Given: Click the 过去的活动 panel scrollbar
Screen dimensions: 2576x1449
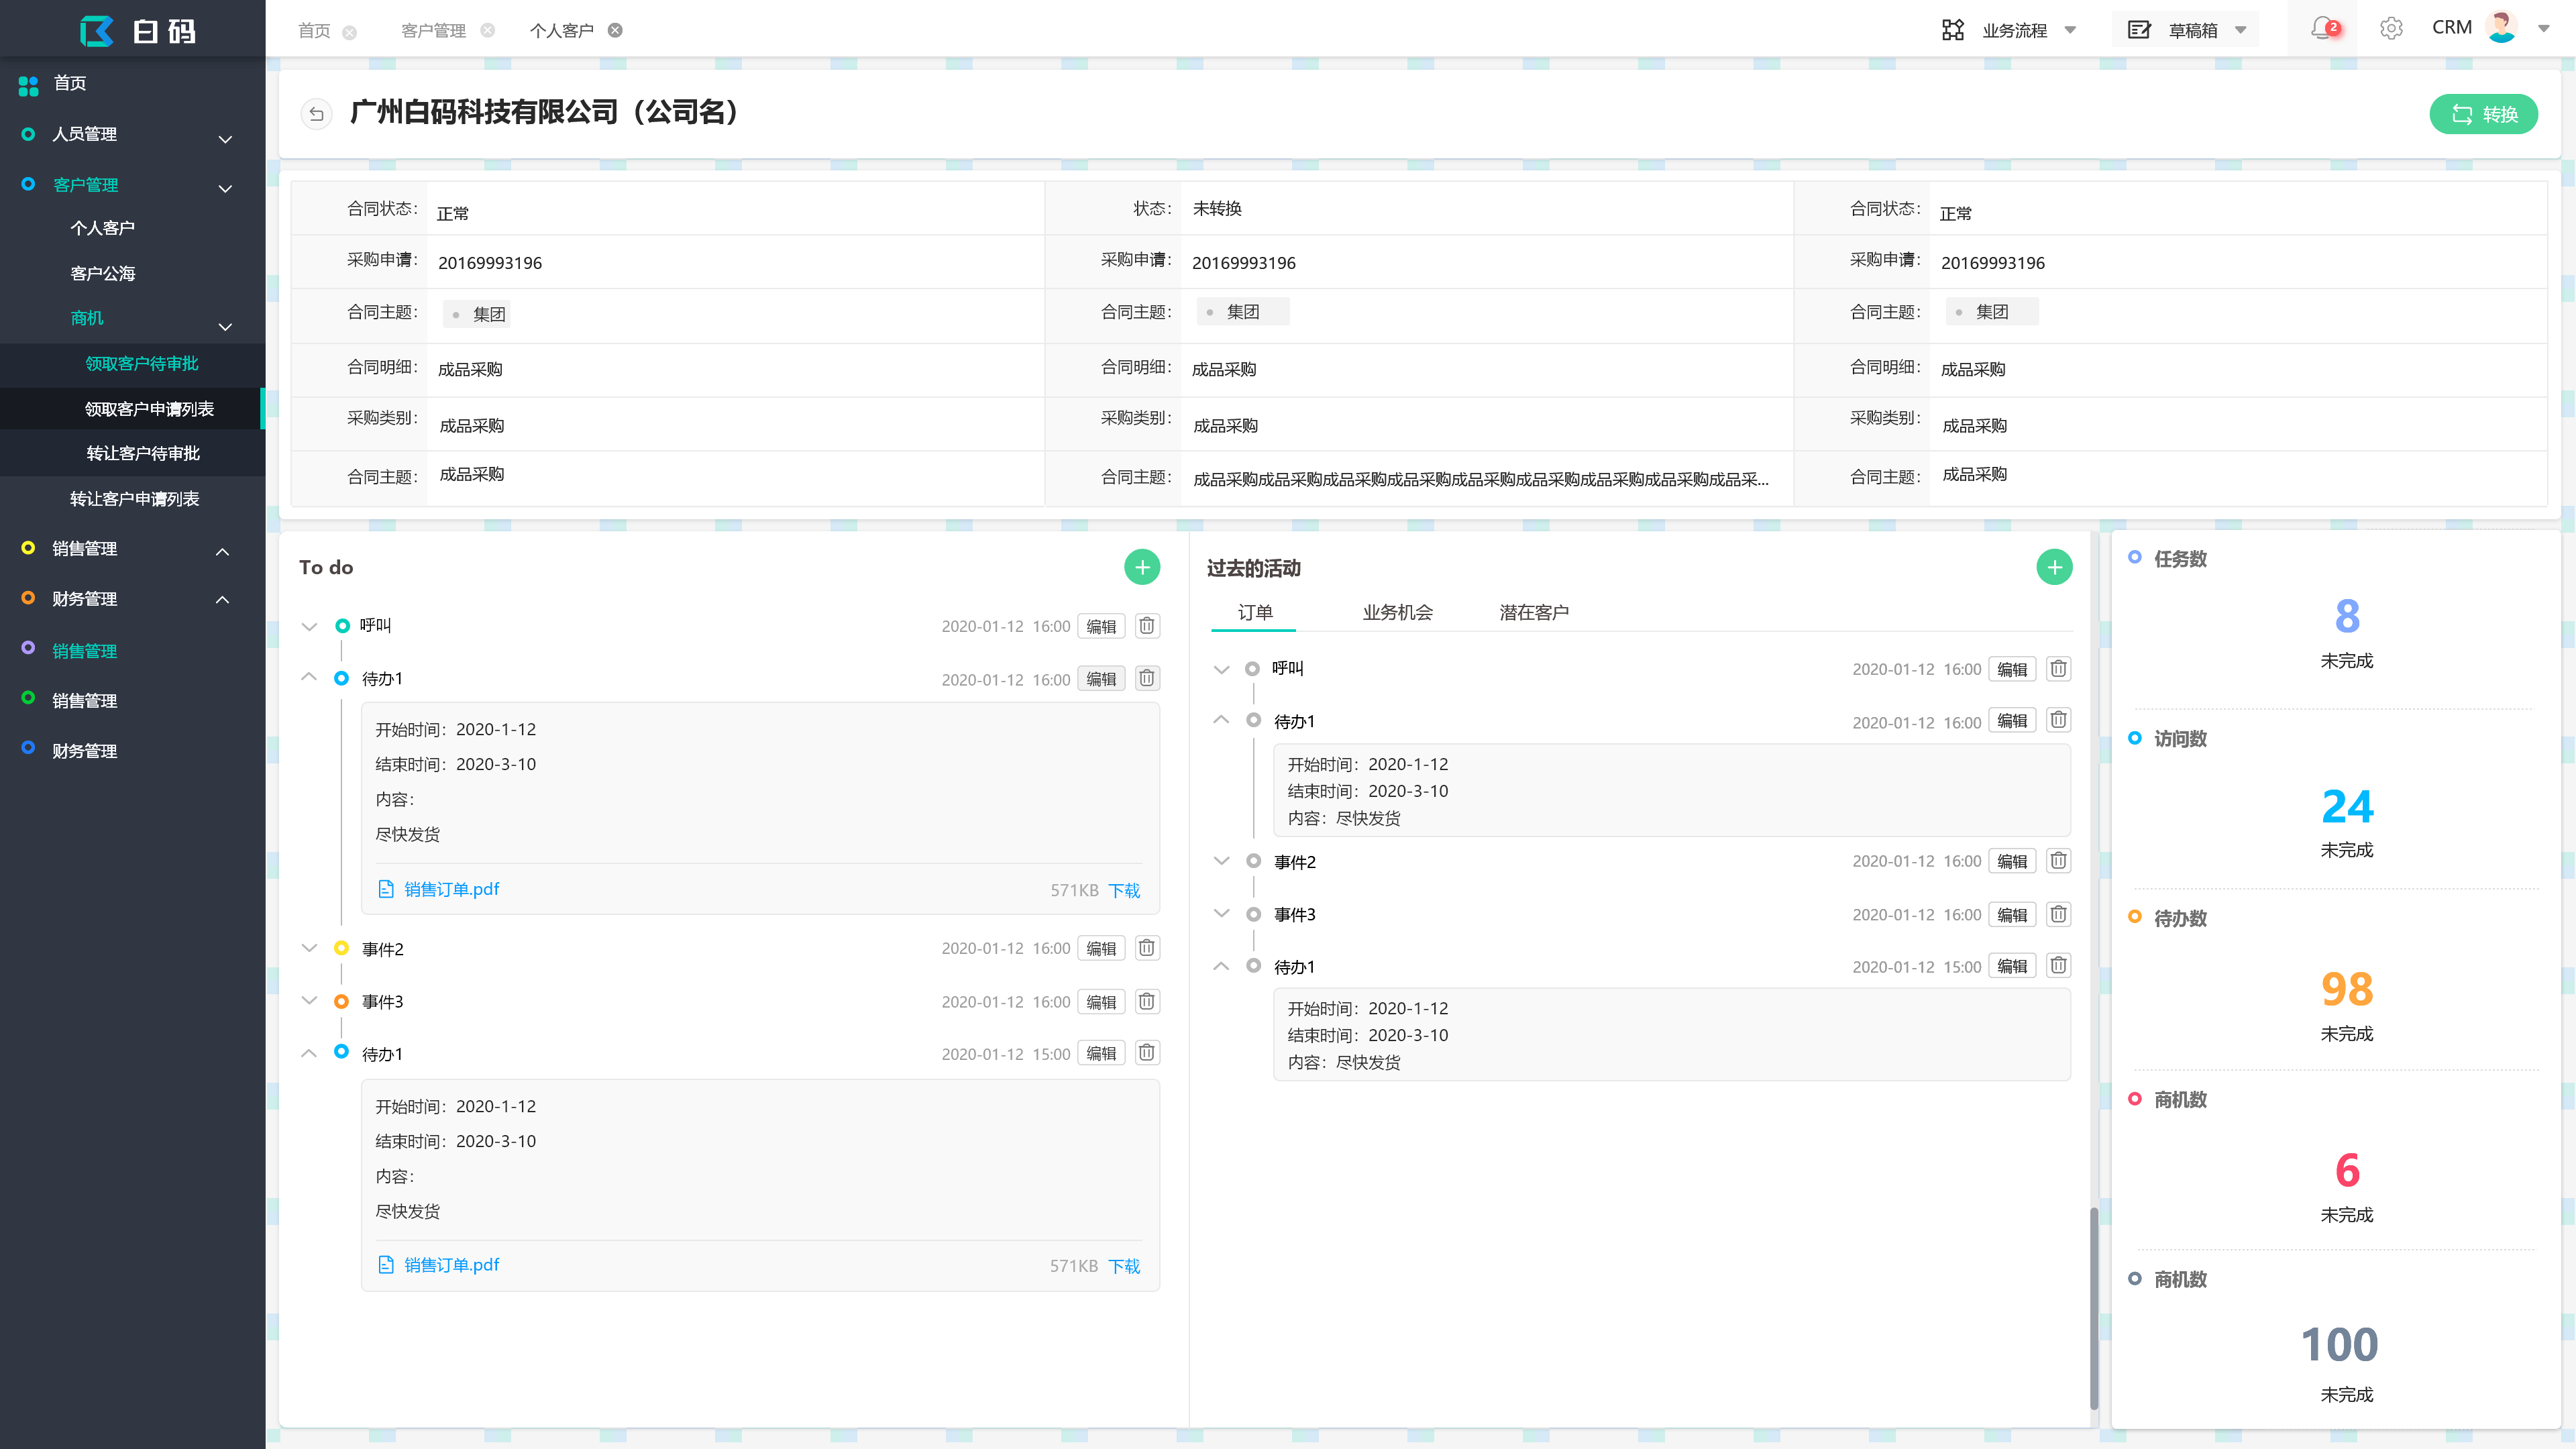Looking at the screenshot, I should (2093, 1308).
